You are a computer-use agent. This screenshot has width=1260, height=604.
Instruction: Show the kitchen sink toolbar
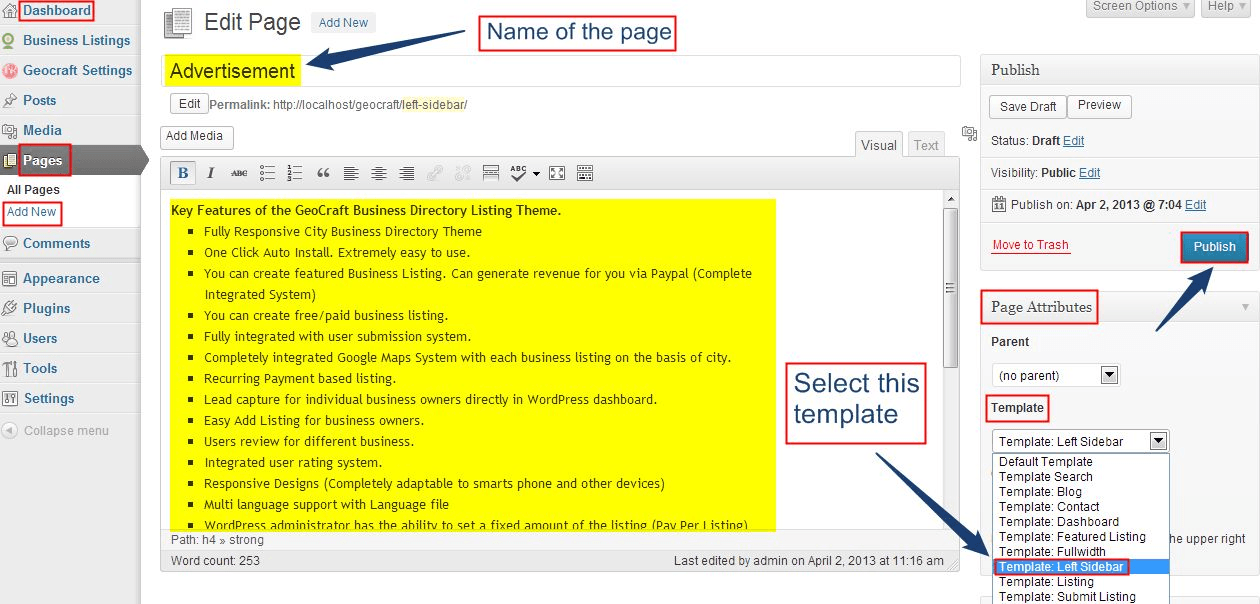click(585, 173)
